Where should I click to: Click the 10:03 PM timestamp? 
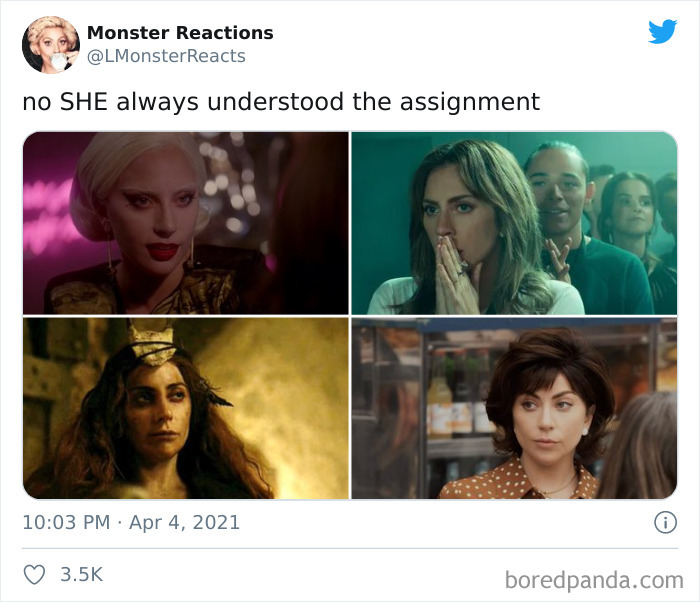(x=66, y=523)
